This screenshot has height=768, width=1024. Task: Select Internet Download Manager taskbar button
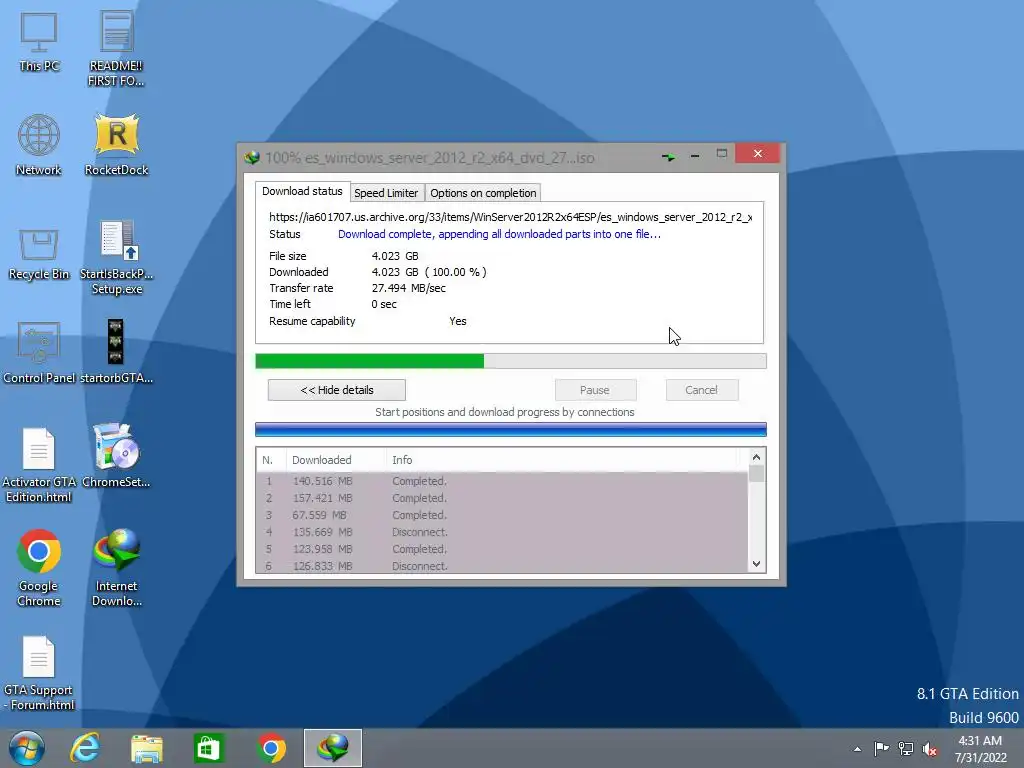[x=332, y=748]
